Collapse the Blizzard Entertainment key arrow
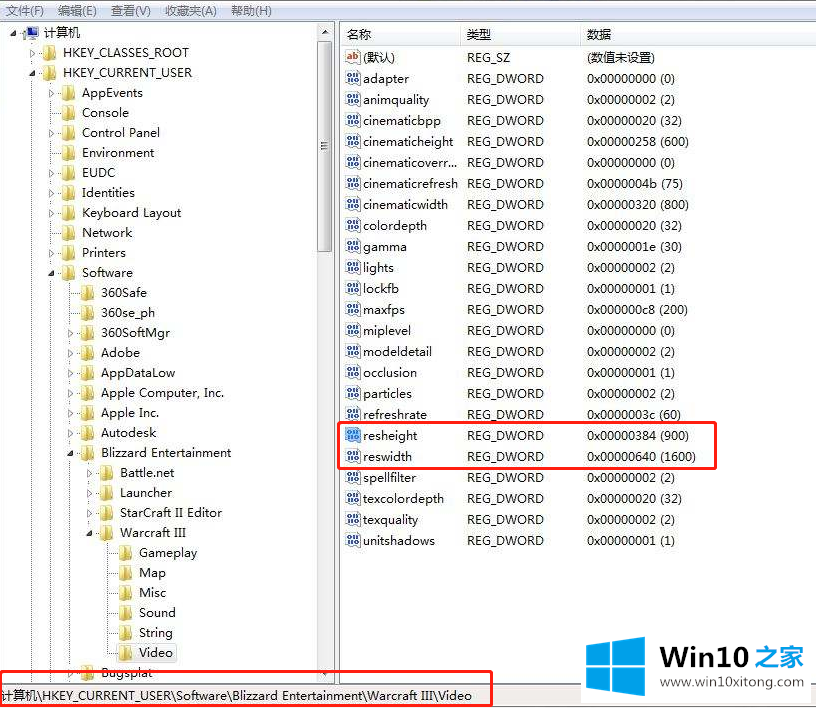816x708 pixels. 70,453
